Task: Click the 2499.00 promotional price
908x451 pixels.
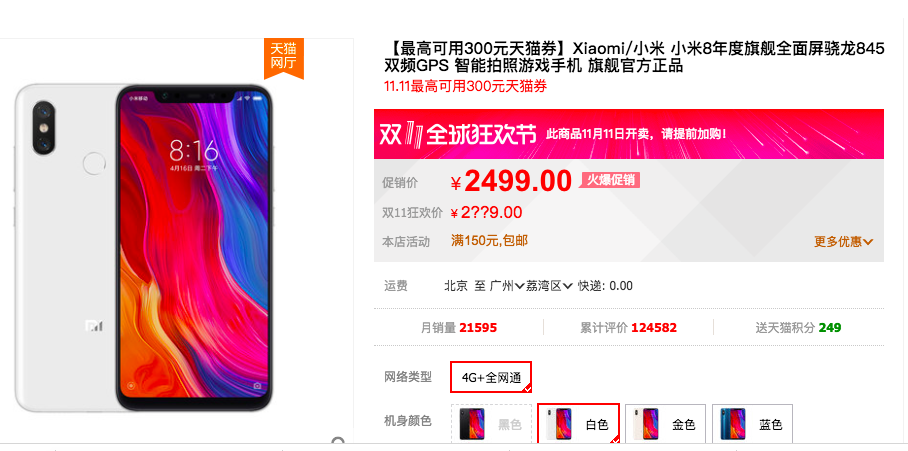Action: tap(518, 182)
